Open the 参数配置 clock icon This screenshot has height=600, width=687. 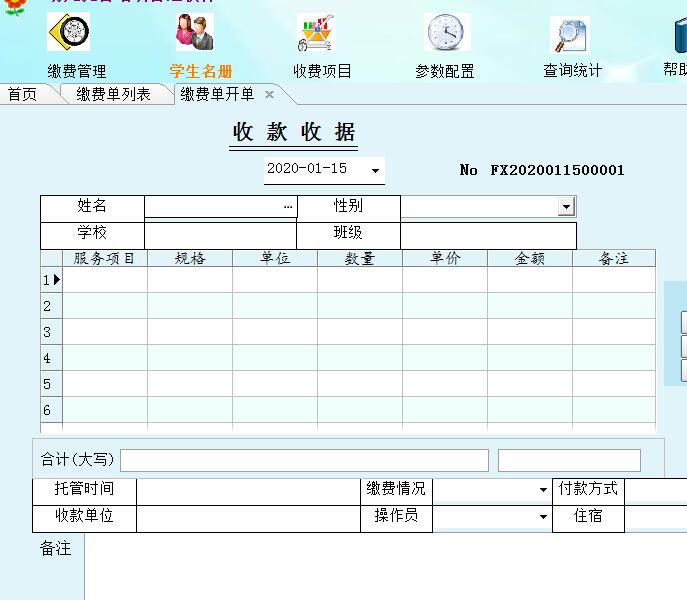[x=447, y=32]
